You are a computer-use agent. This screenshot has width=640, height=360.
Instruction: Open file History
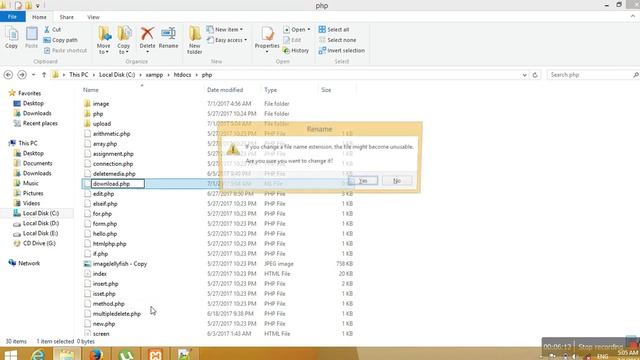coord(296,50)
